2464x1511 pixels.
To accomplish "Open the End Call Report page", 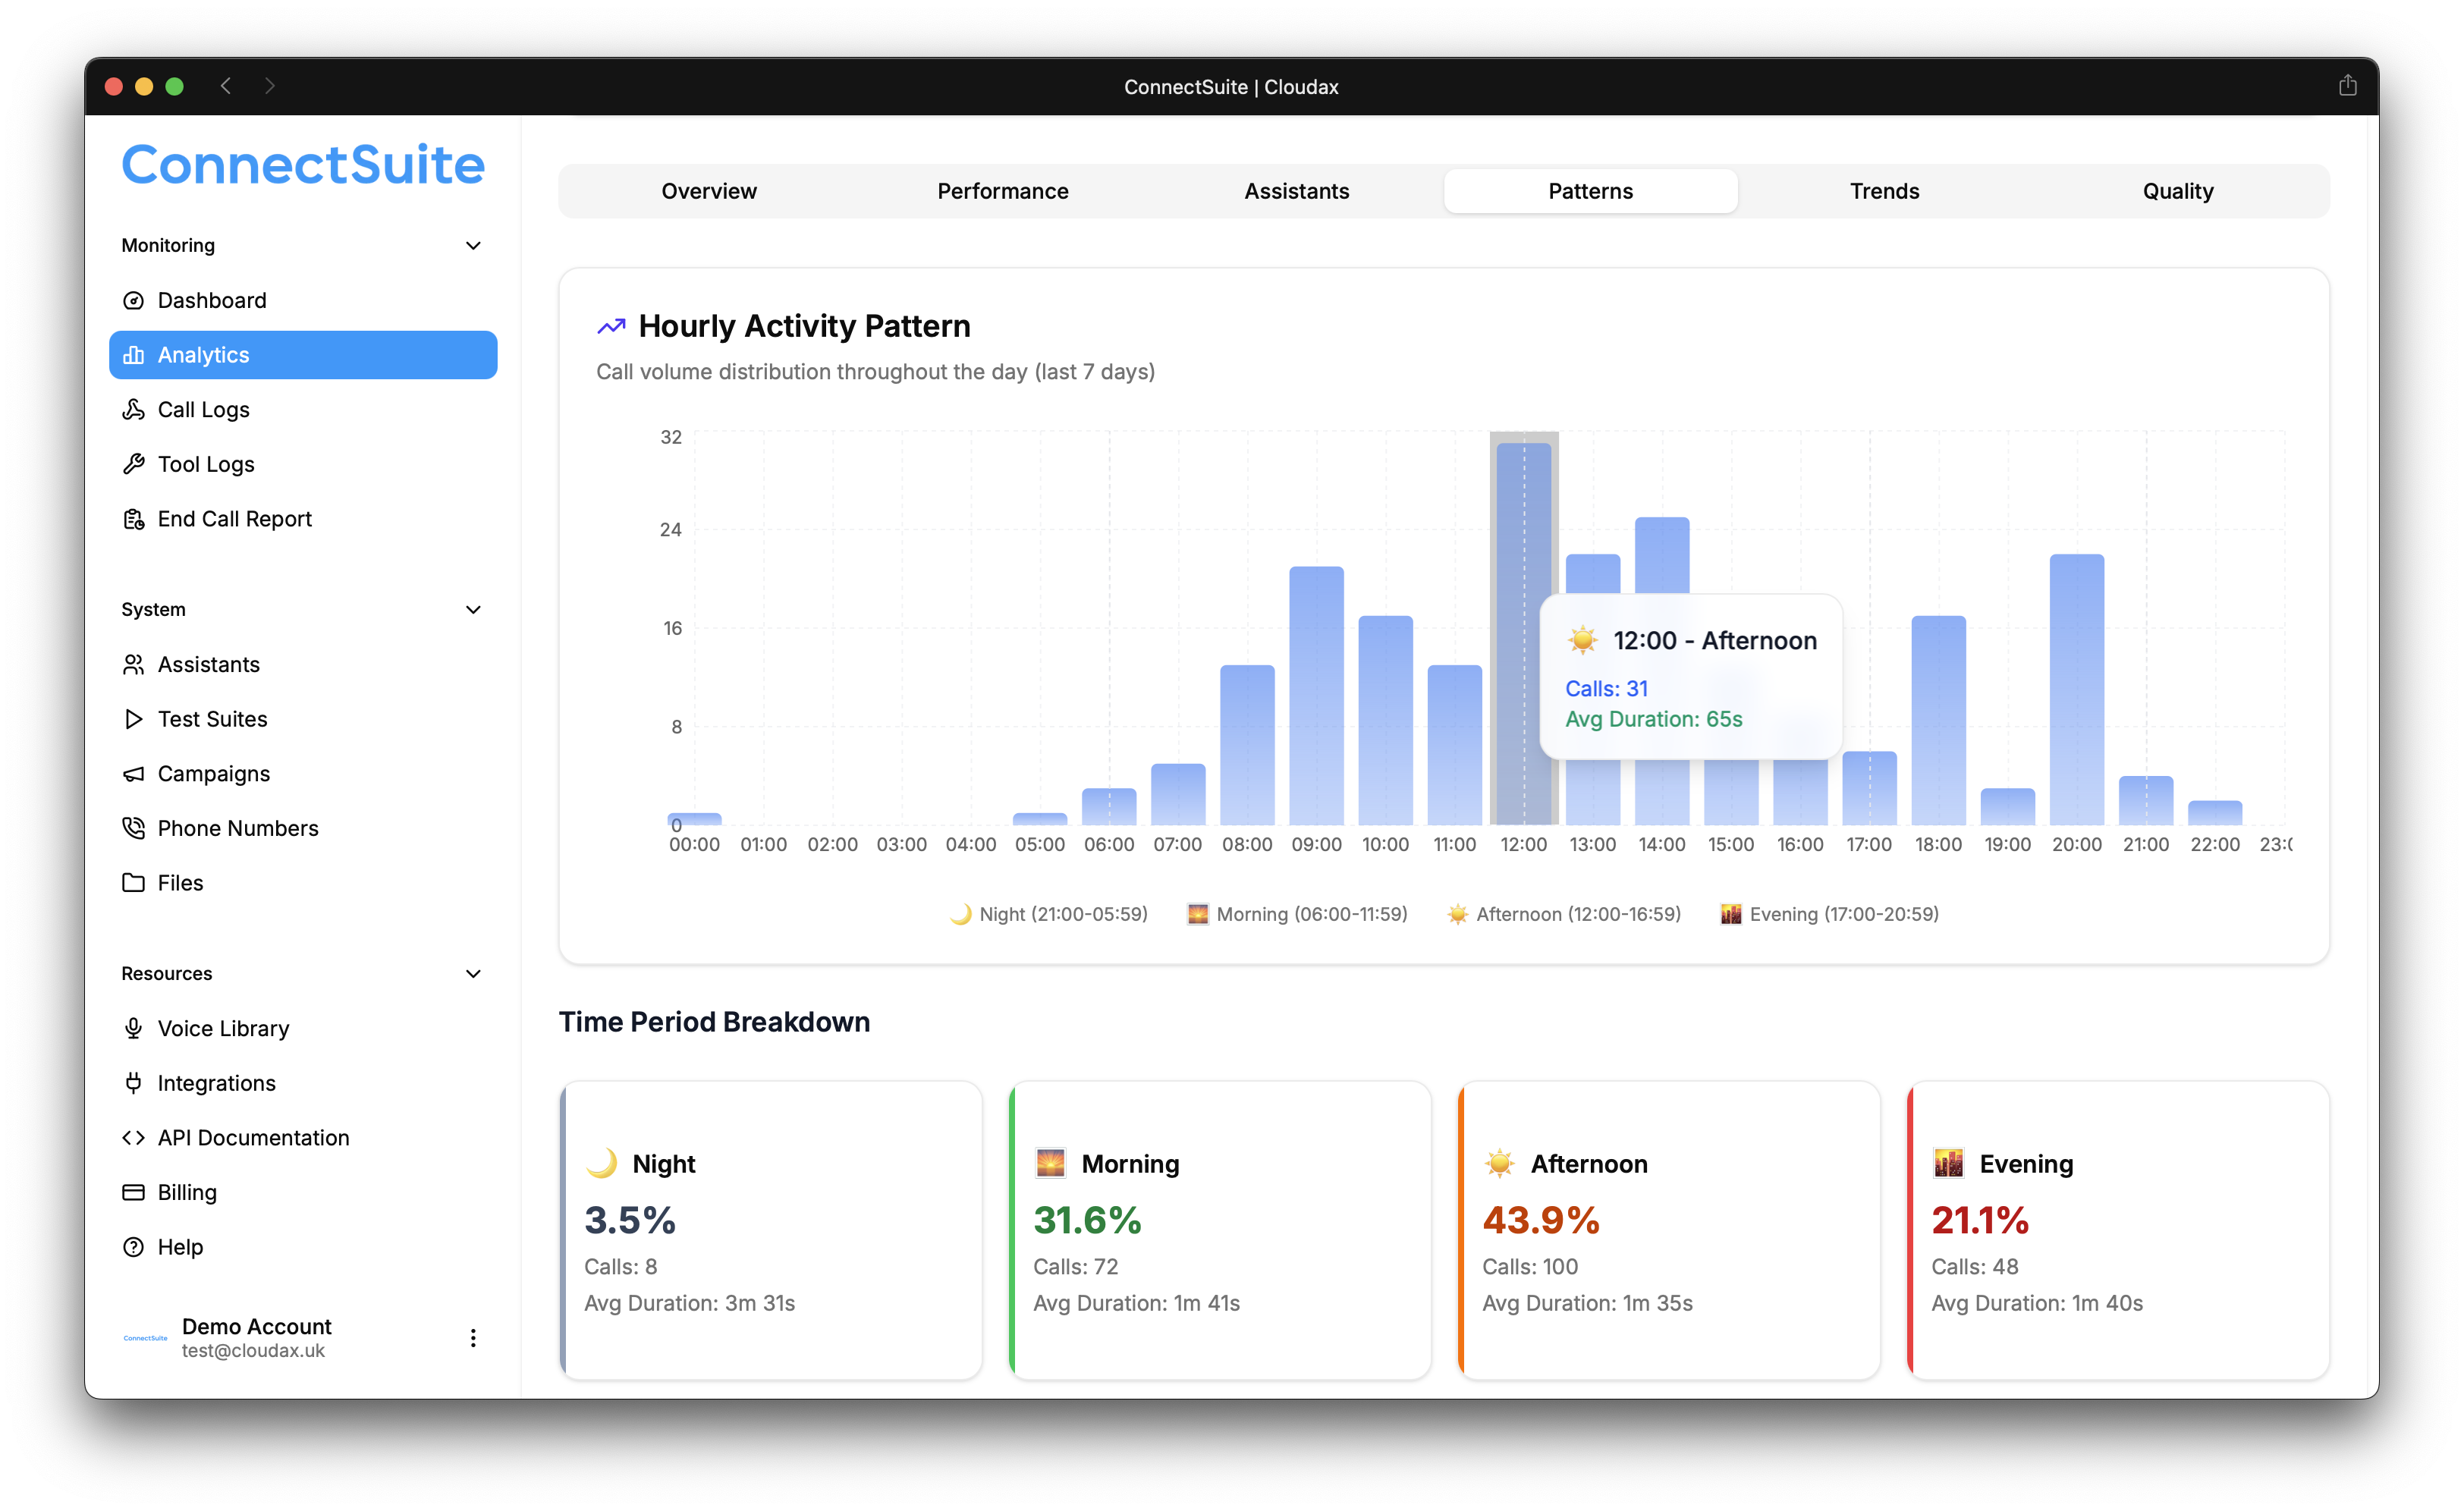I will click(x=234, y=518).
